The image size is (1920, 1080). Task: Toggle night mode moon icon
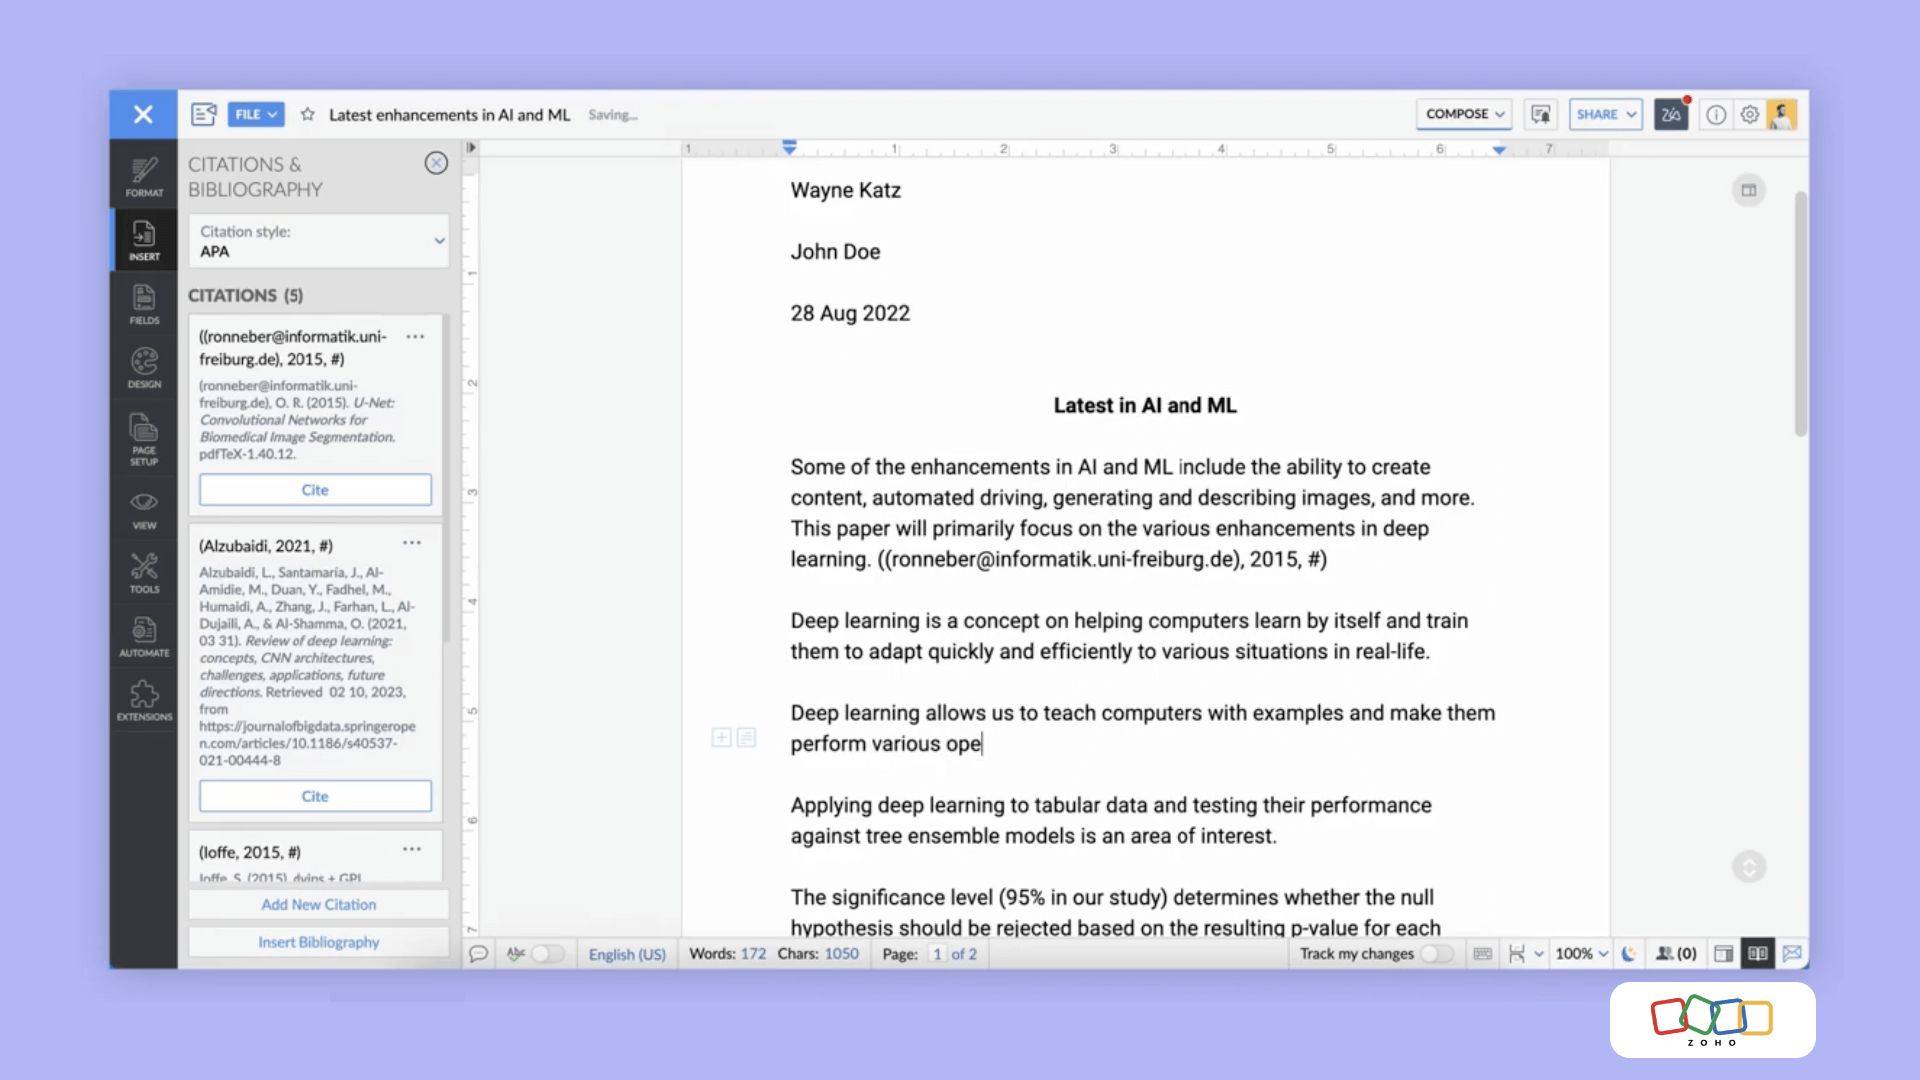click(1629, 954)
